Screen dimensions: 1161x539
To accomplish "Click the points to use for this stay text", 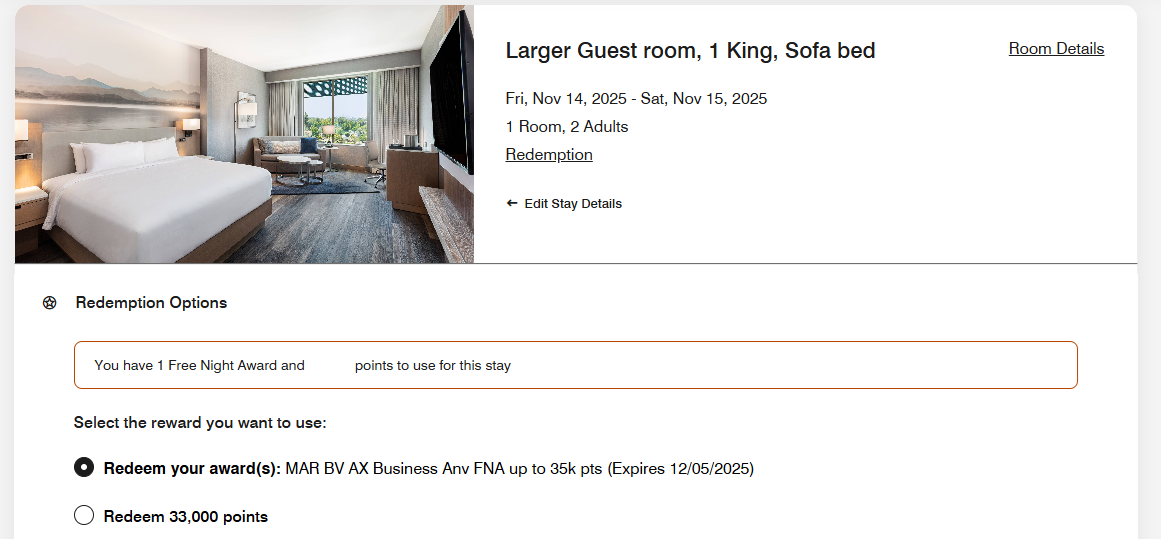I will click(x=432, y=365).
